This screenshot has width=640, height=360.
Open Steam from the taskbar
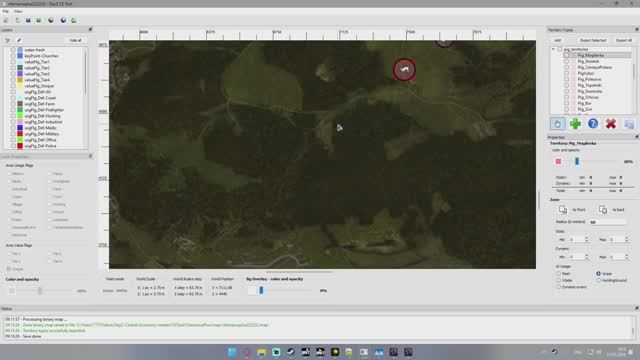coord(291,352)
